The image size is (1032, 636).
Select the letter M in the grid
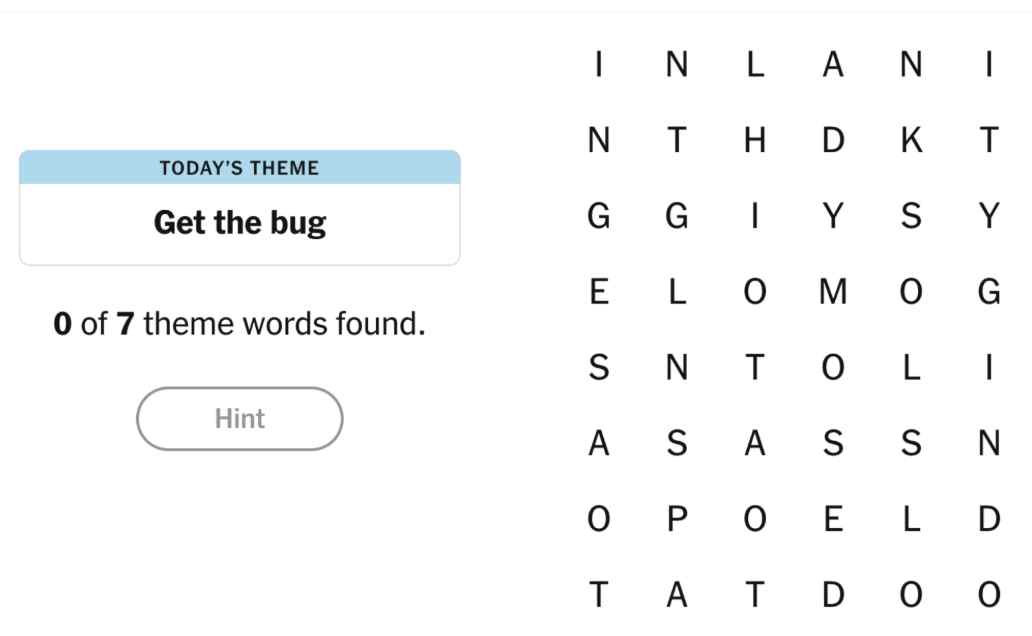(833, 292)
